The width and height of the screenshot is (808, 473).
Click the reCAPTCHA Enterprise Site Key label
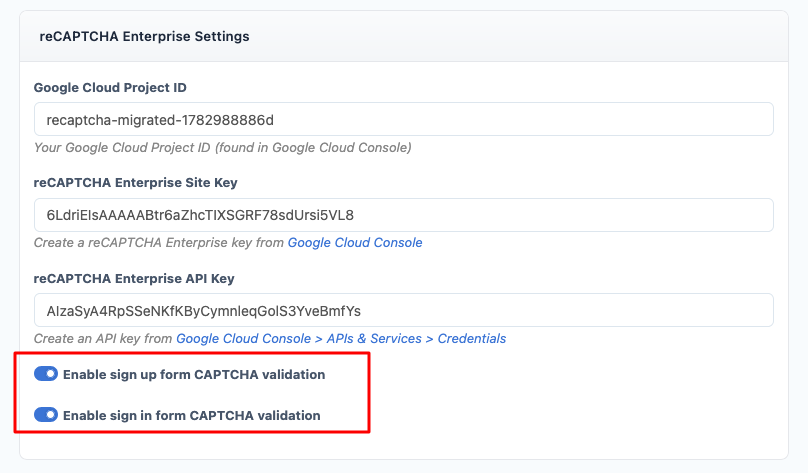136,183
